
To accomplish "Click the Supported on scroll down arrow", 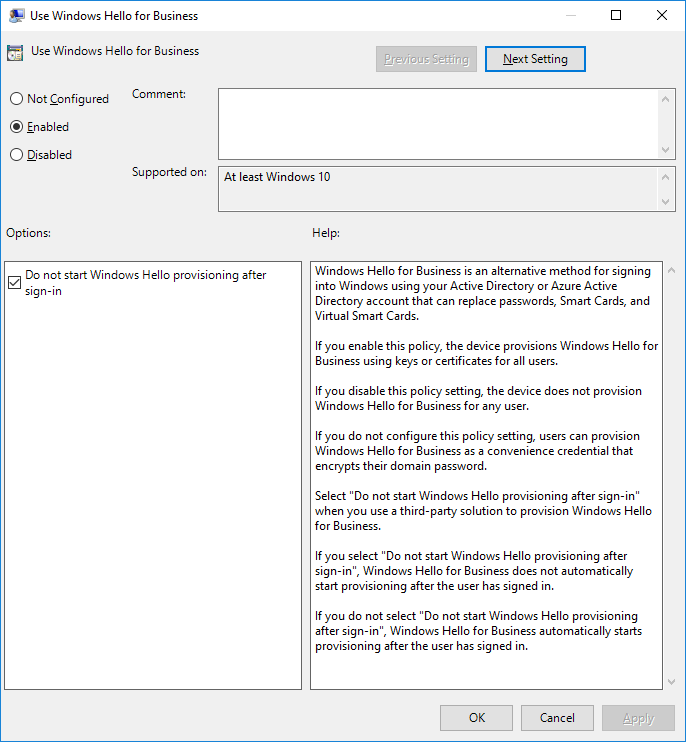I will click(x=667, y=202).
